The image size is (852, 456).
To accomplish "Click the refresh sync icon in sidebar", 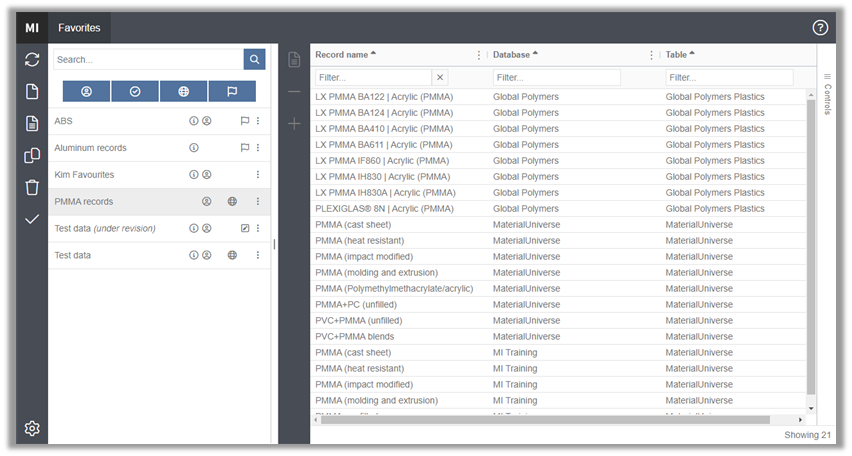I will pyautogui.click(x=32, y=59).
